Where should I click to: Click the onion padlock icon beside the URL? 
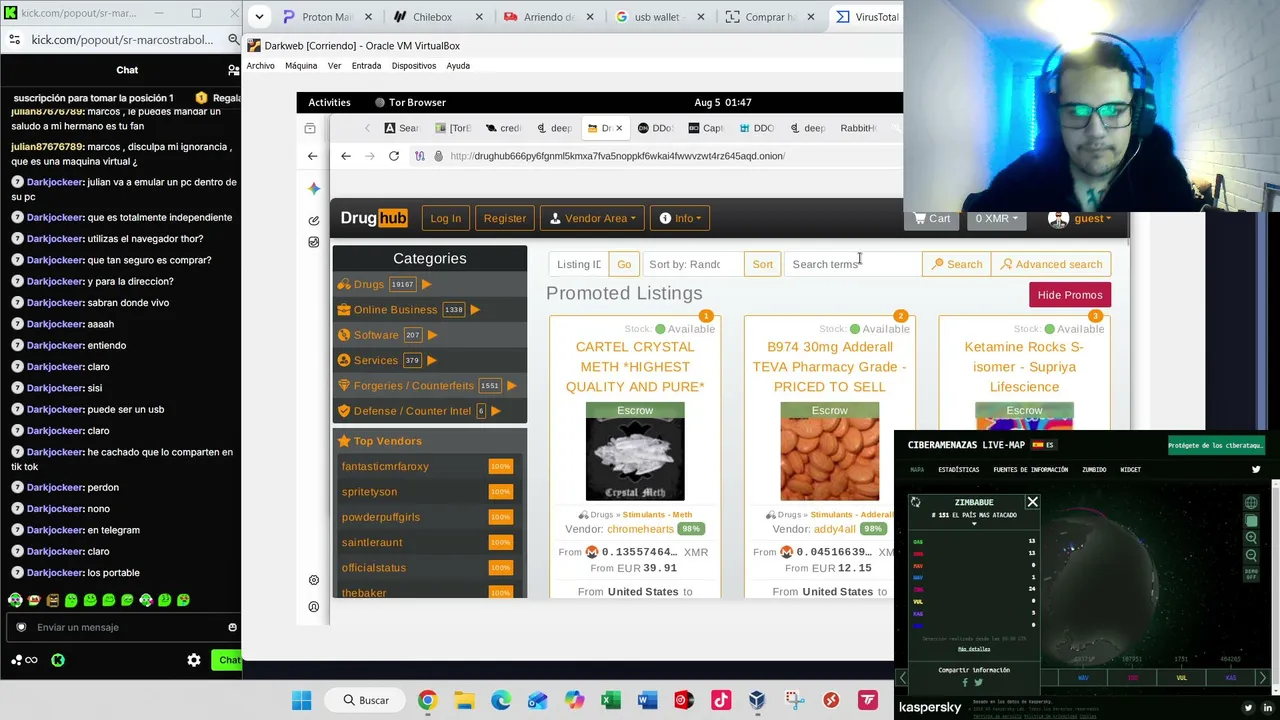click(x=438, y=156)
